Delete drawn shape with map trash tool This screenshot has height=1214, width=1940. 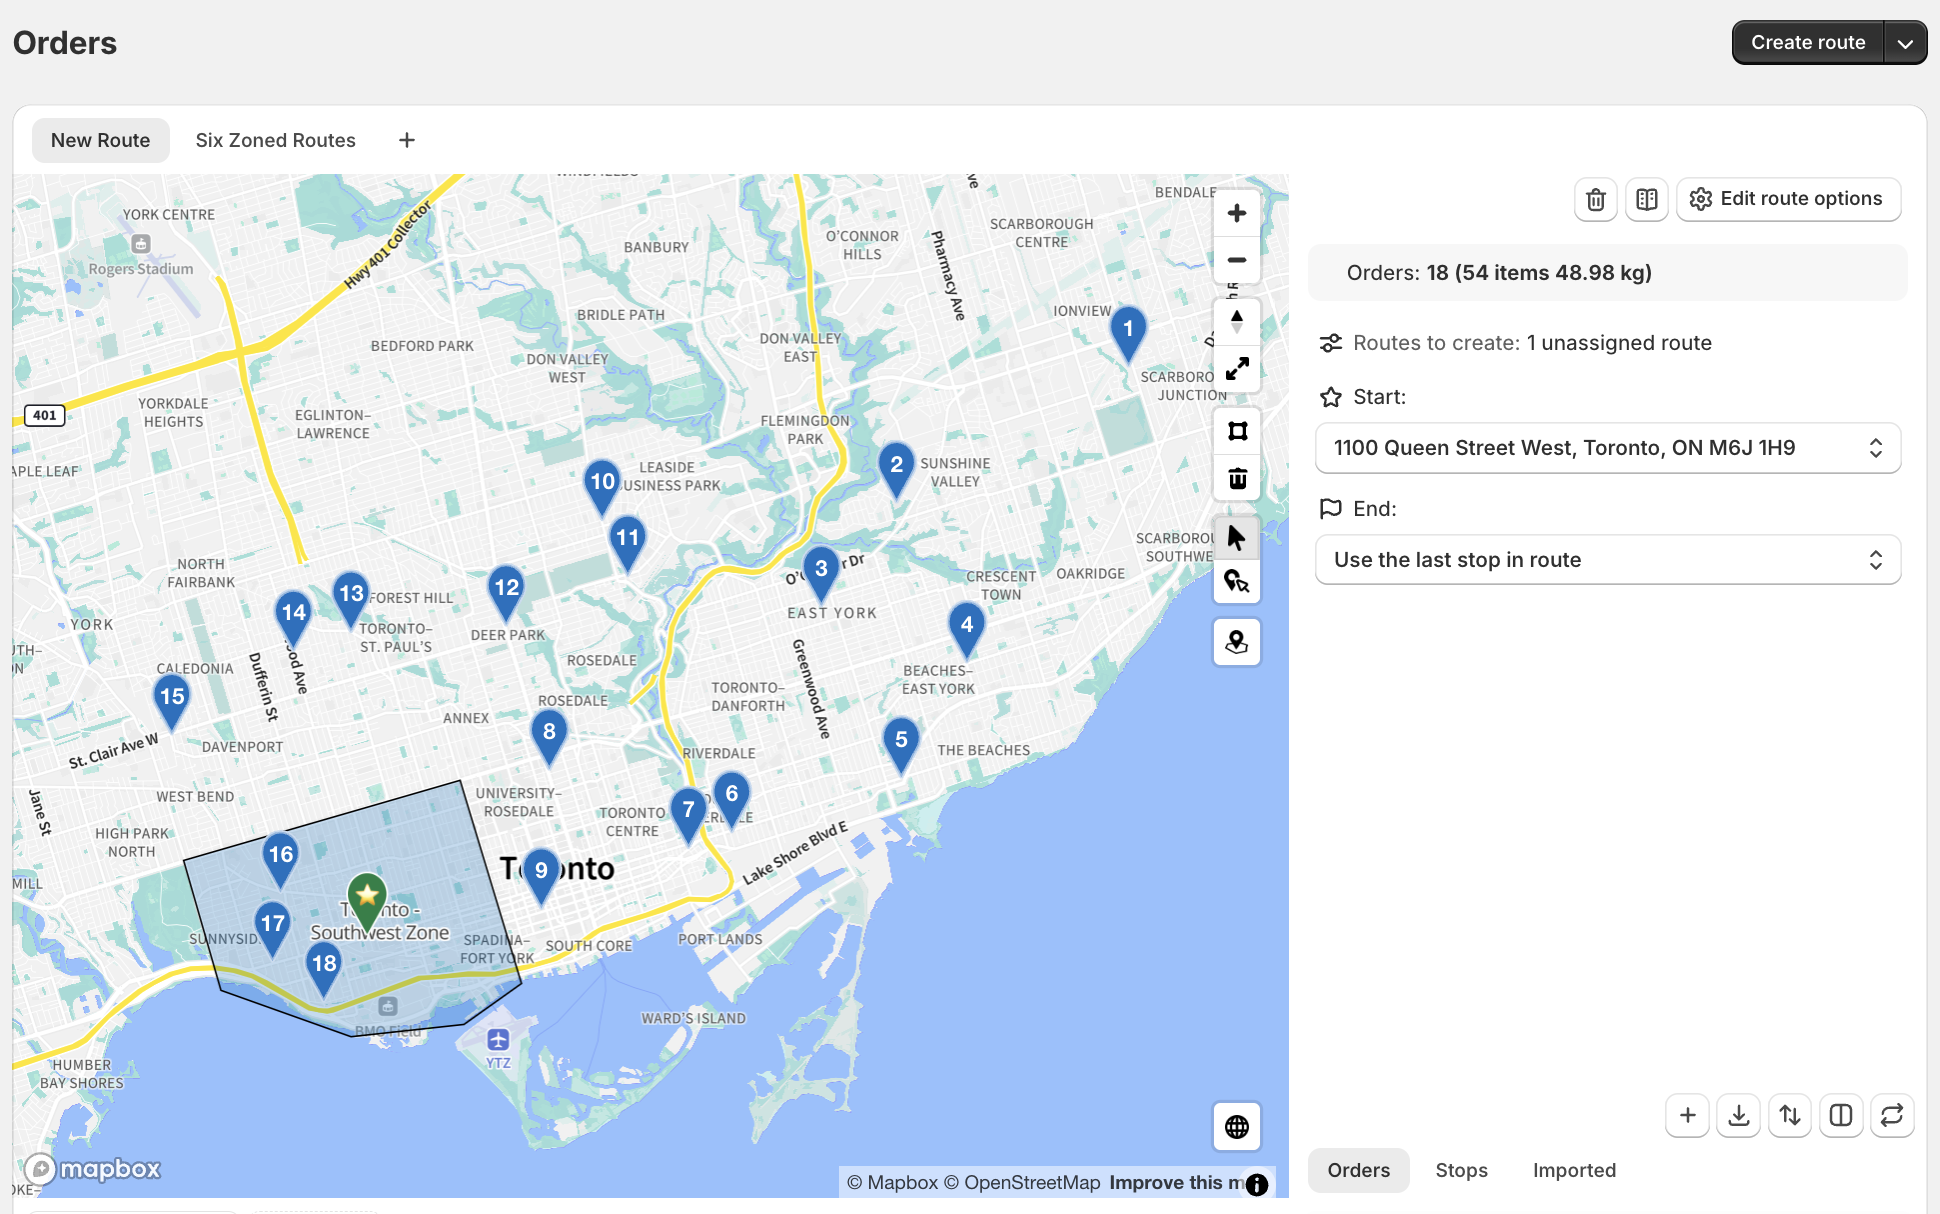(1237, 479)
